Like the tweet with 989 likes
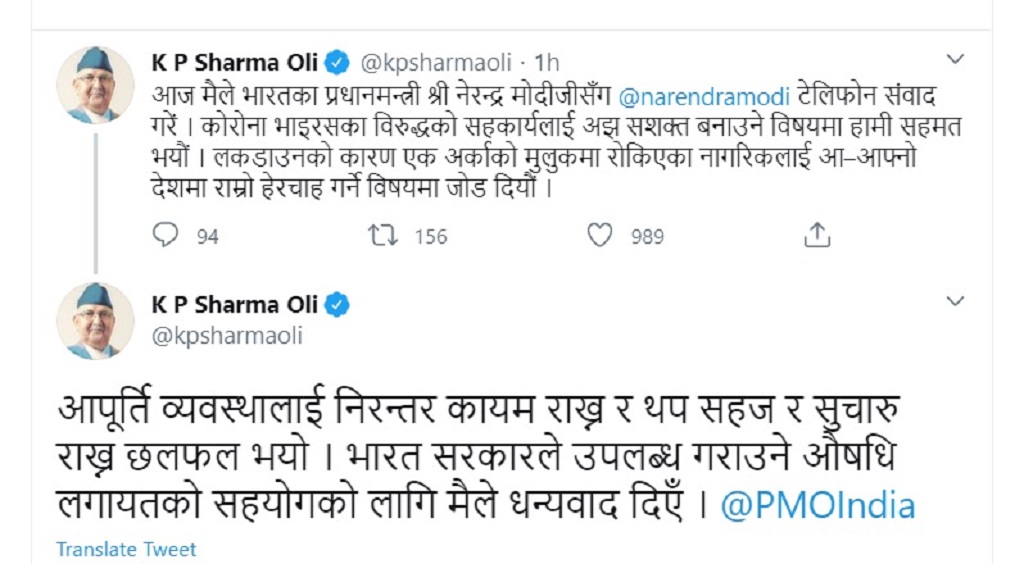Viewport: 1024px width, 564px height. point(599,235)
